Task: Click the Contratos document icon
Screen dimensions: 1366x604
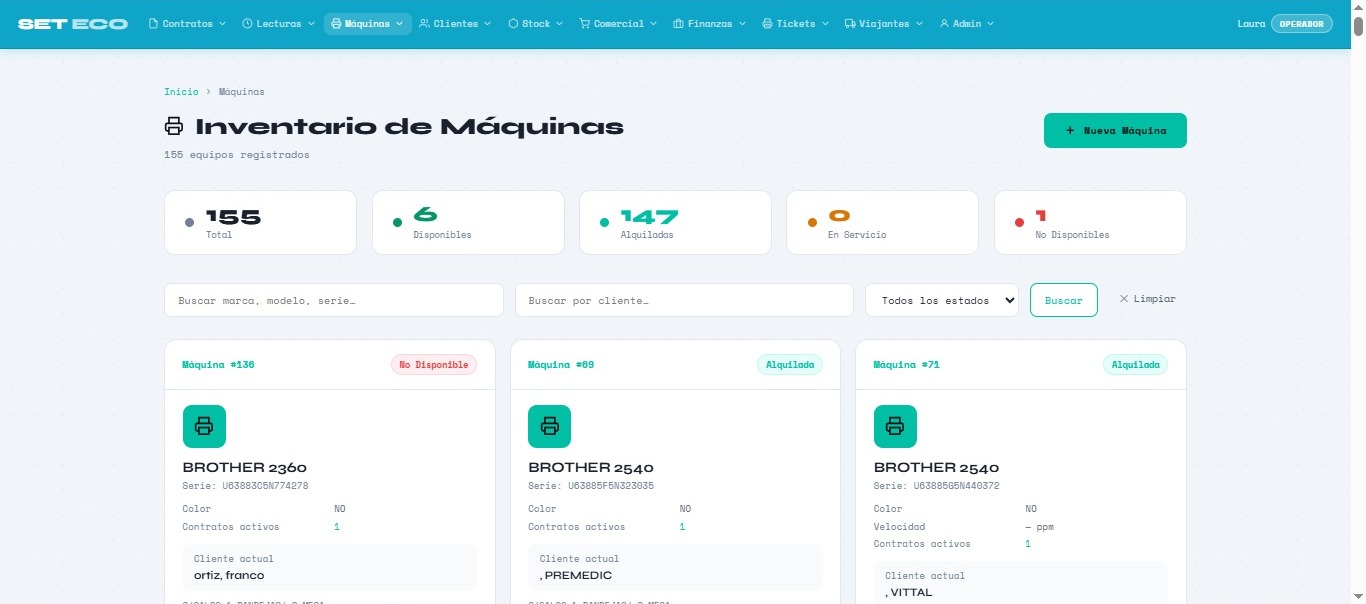Action: tap(153, 23)
